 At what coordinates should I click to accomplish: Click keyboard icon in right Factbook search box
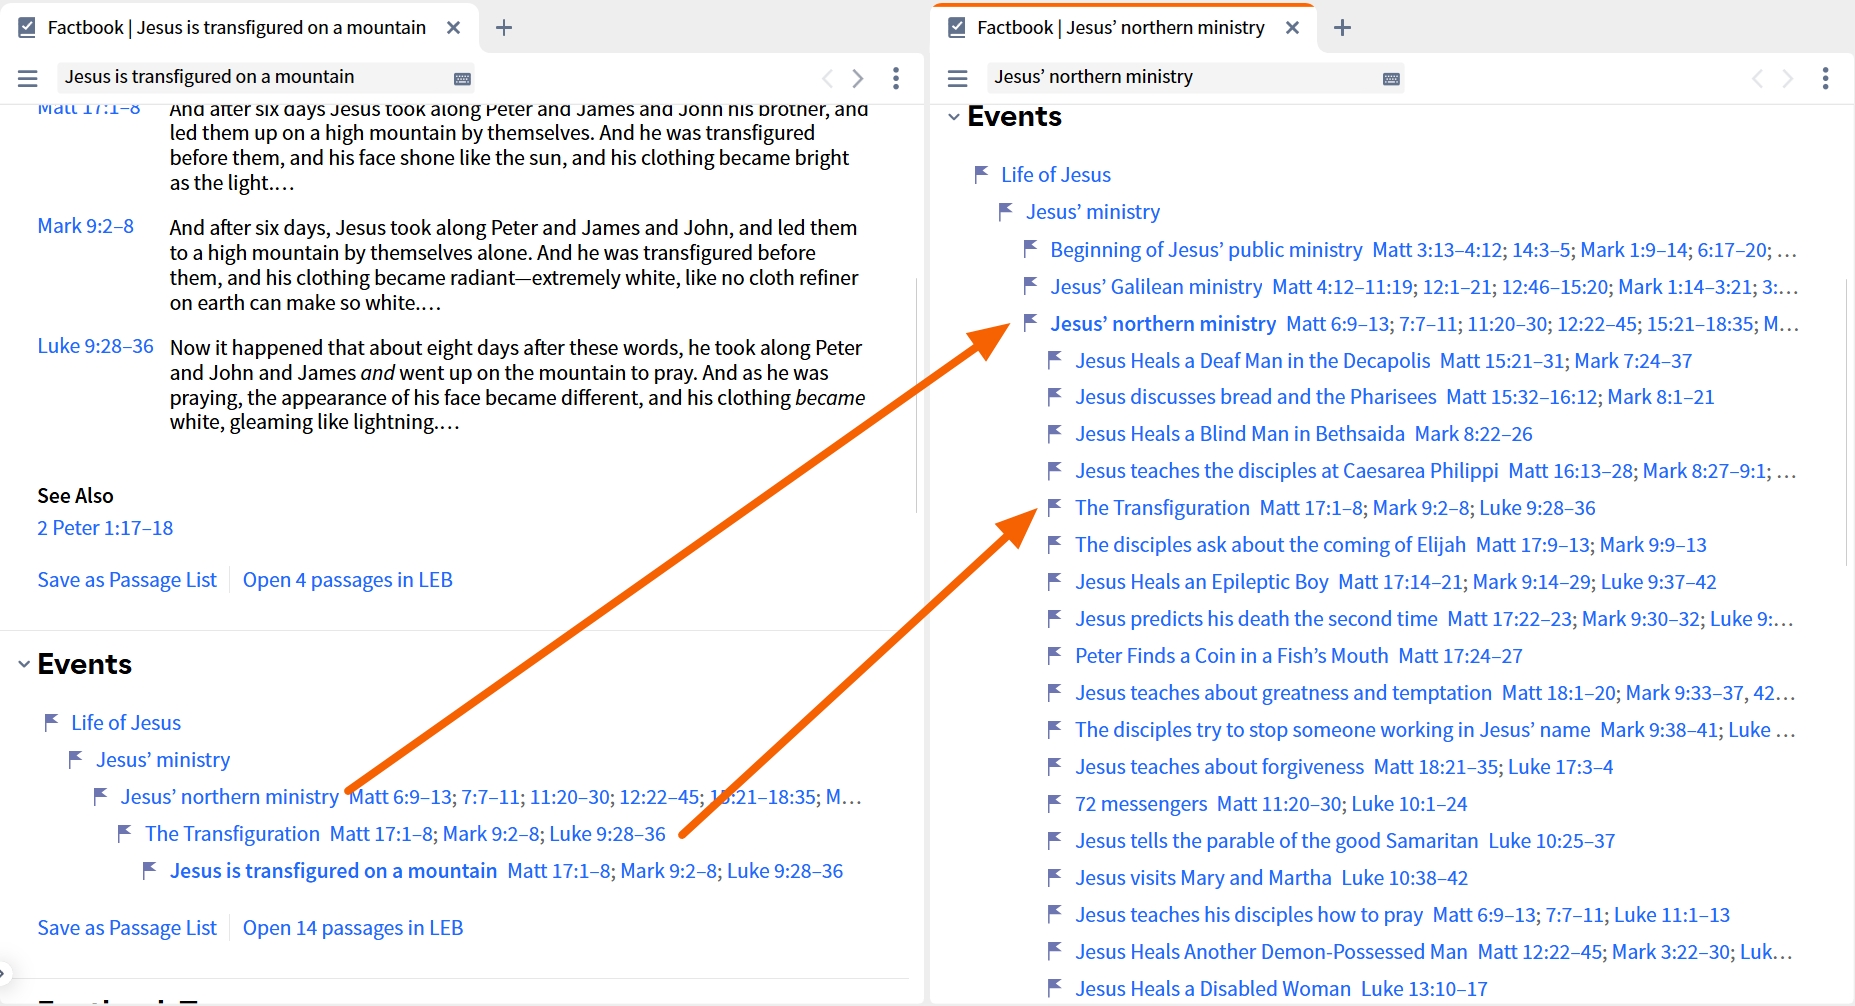tap(1391, 78)
